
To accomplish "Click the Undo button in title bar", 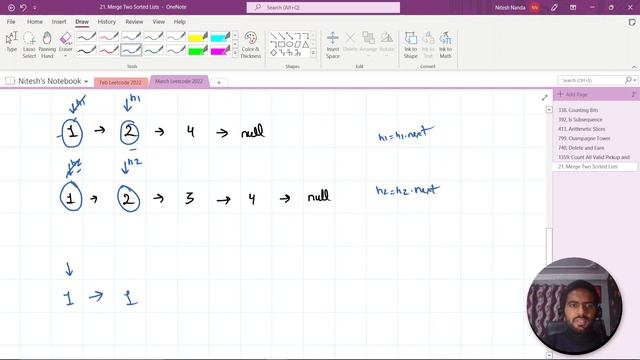I will click(x=23, y=7).
